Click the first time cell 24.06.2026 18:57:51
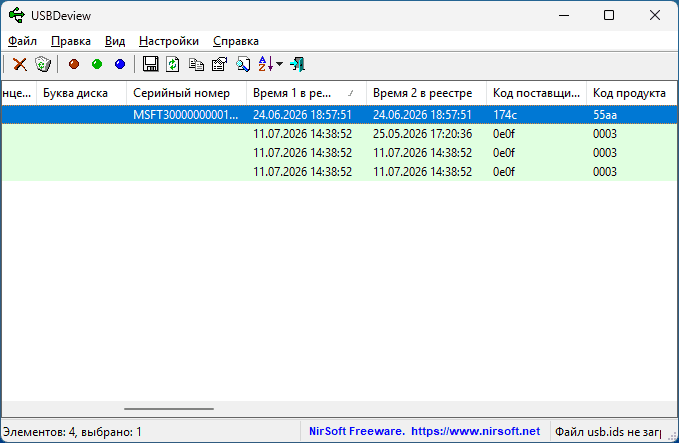Screen dimensions: 679x443 coord(302,115)
